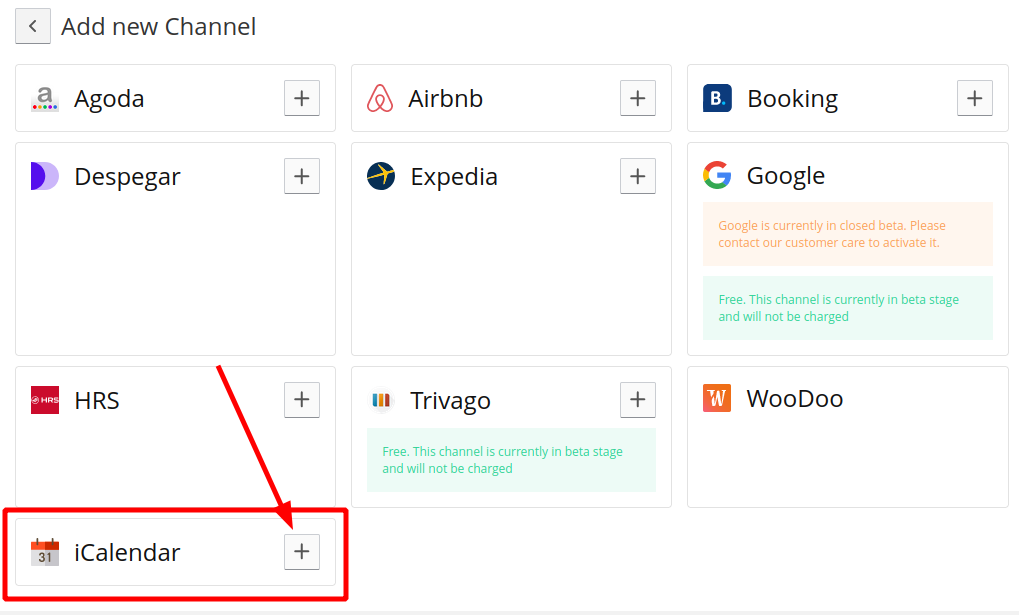Click the back arrow beside Add new Channel

(32, 26)
